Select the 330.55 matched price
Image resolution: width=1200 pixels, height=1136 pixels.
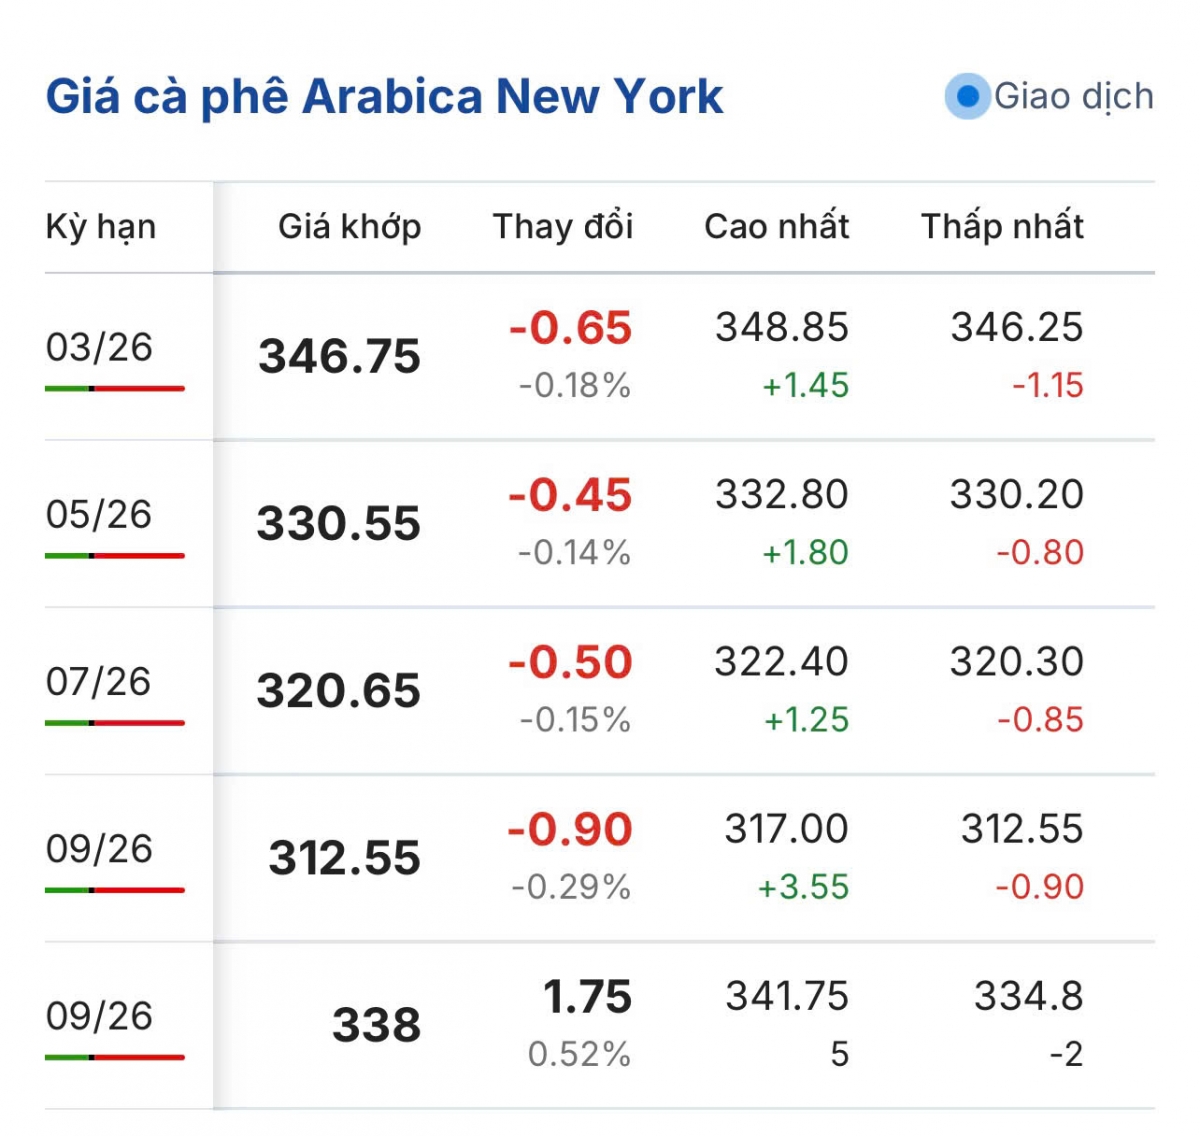click(x=338, y=524)
